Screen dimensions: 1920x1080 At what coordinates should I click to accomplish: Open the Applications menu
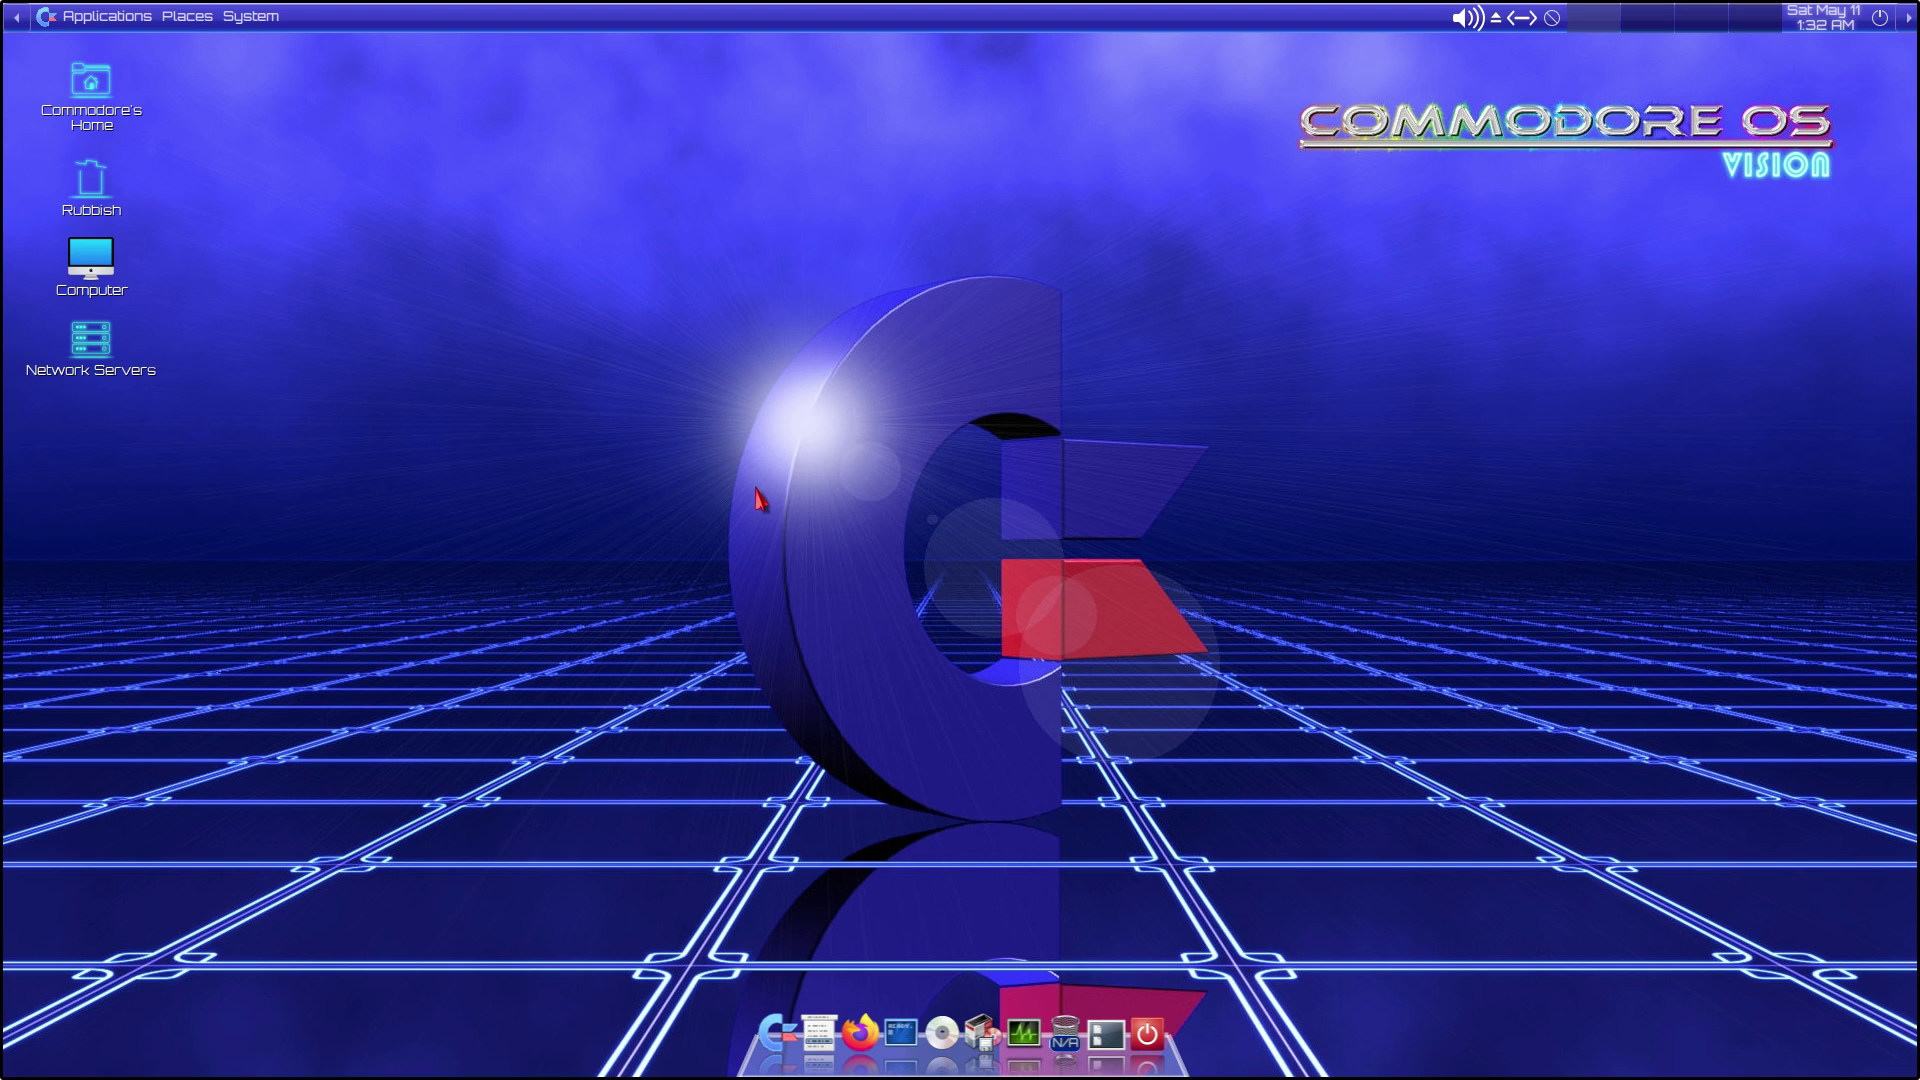point(108,16)
